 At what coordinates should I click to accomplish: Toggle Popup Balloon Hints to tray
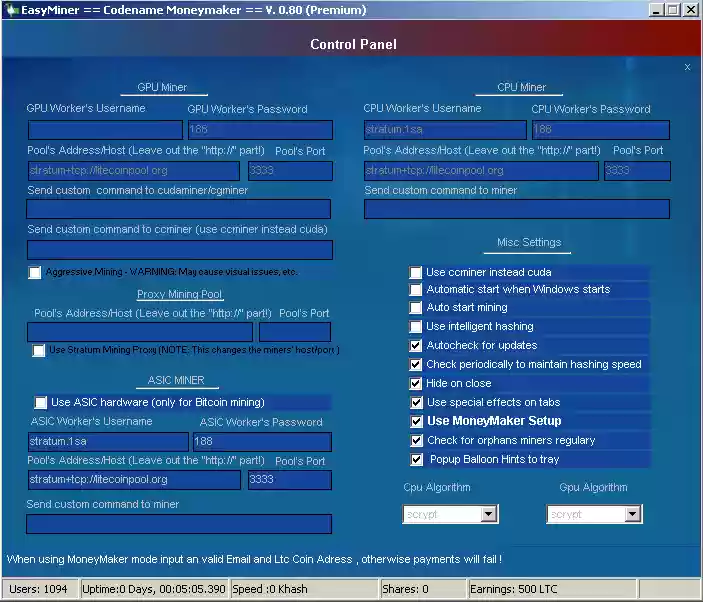[417, 459]
